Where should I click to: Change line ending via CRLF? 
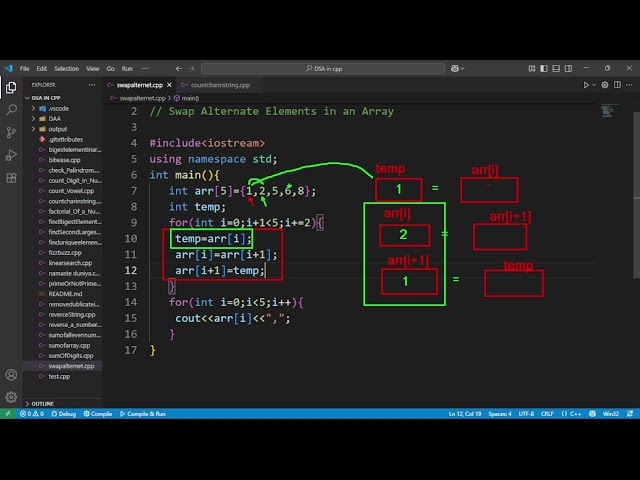(x=547, y=413)
